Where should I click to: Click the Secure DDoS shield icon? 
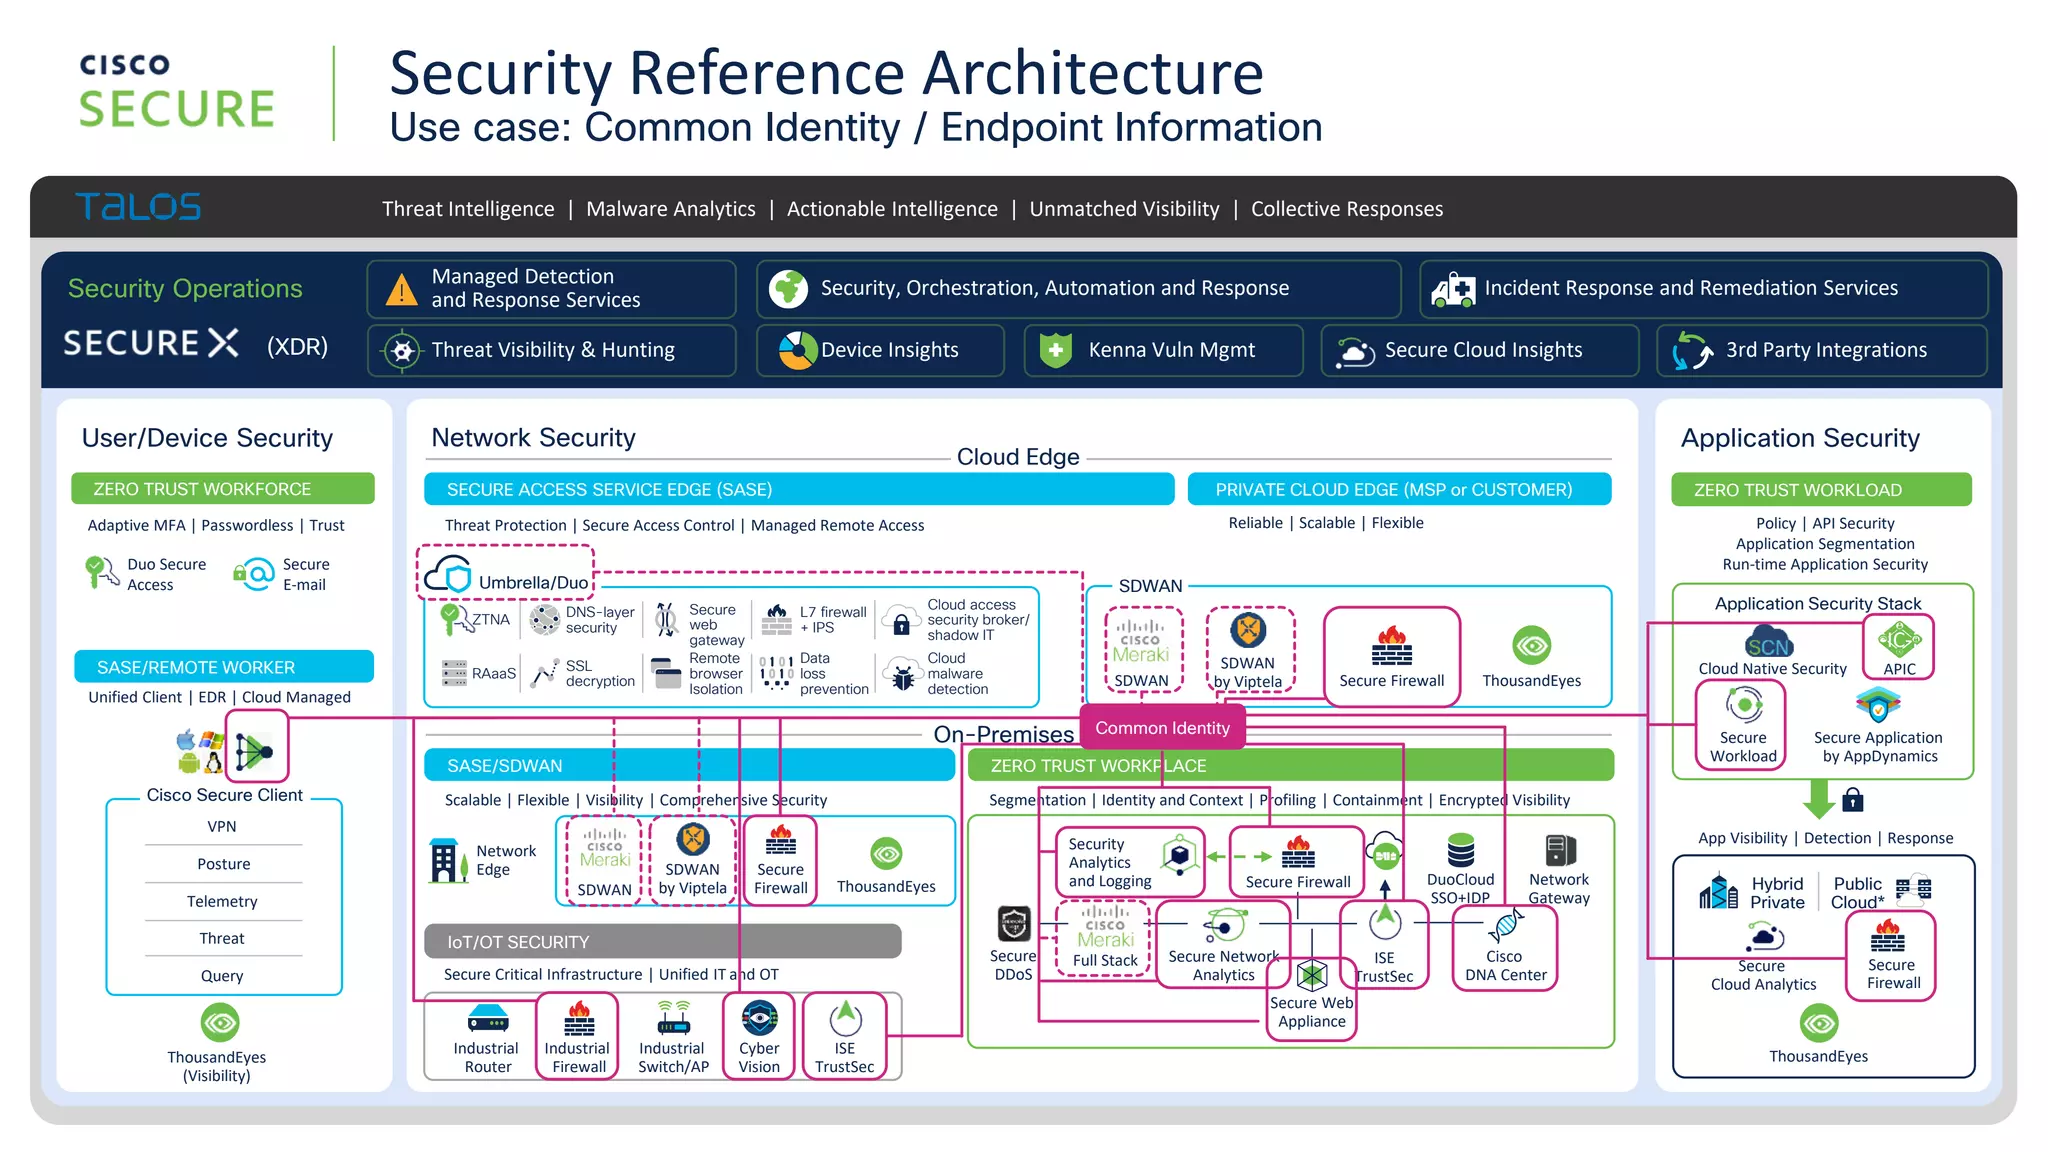pyautogui.click(x=1013, y=923)
